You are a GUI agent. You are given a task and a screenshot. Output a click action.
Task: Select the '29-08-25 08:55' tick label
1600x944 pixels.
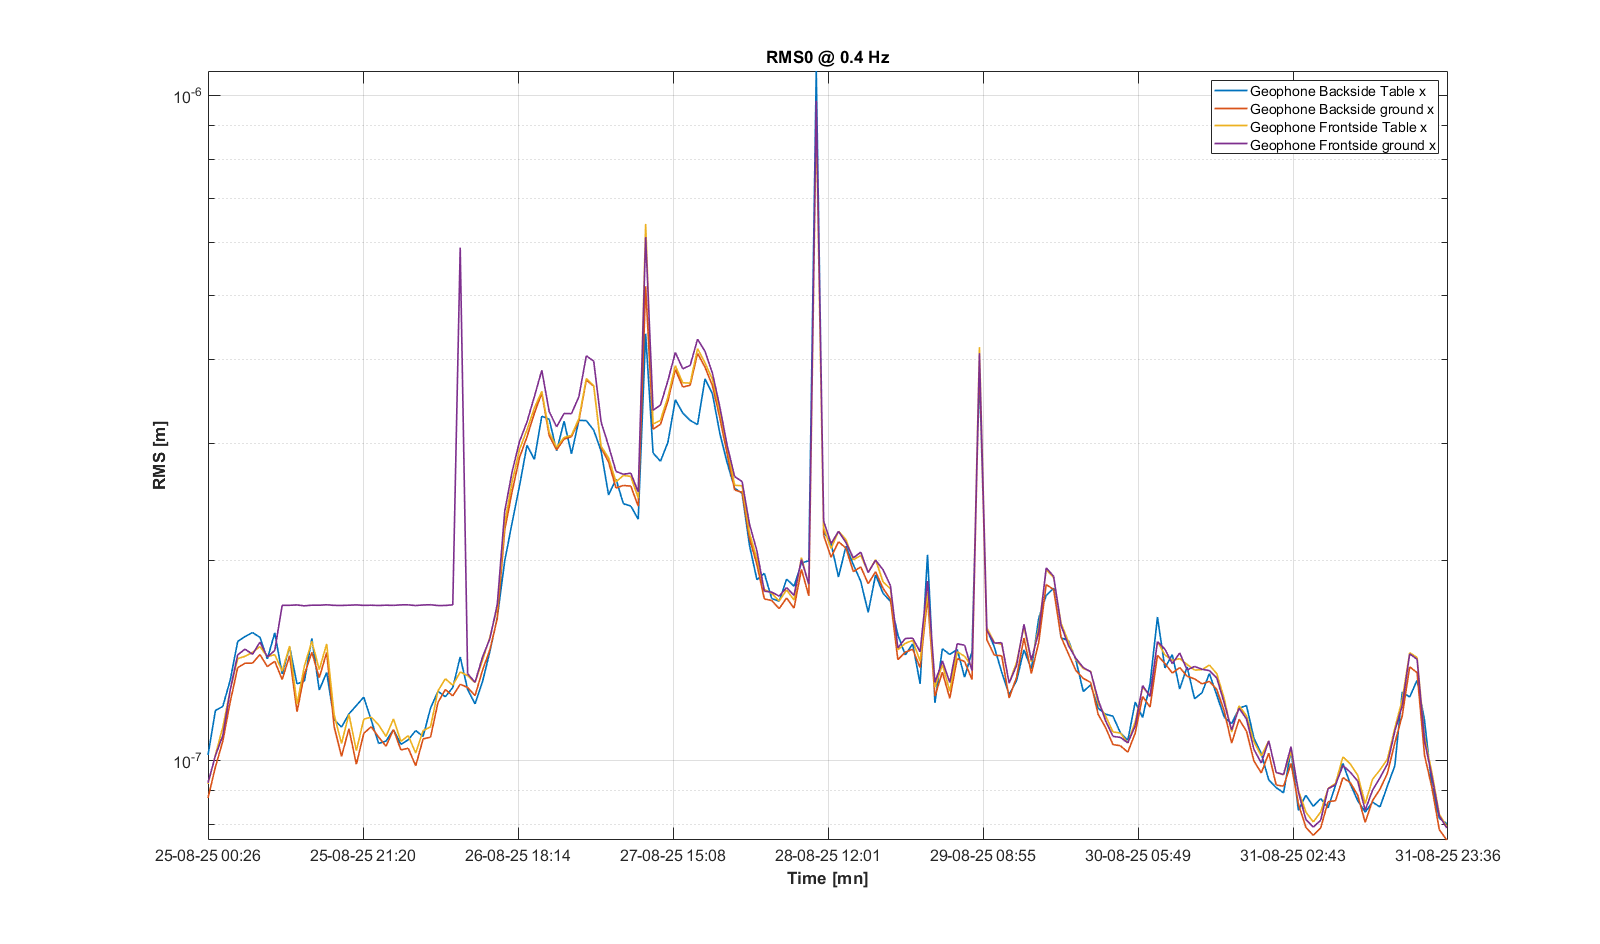pyautogui.click(x=983, y=855)
